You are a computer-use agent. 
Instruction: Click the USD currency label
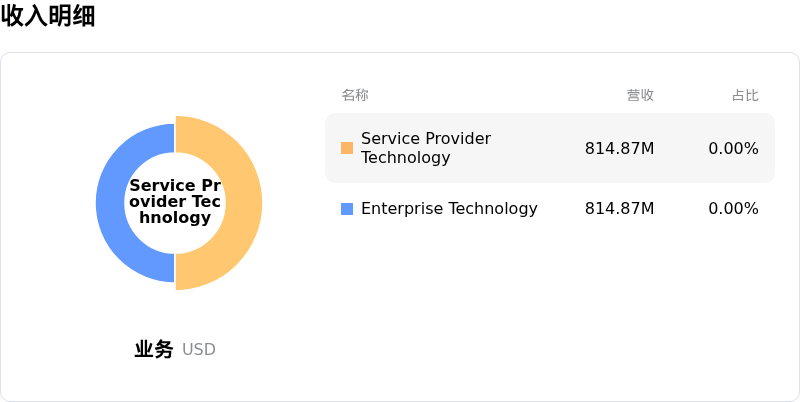click(199, 350)
